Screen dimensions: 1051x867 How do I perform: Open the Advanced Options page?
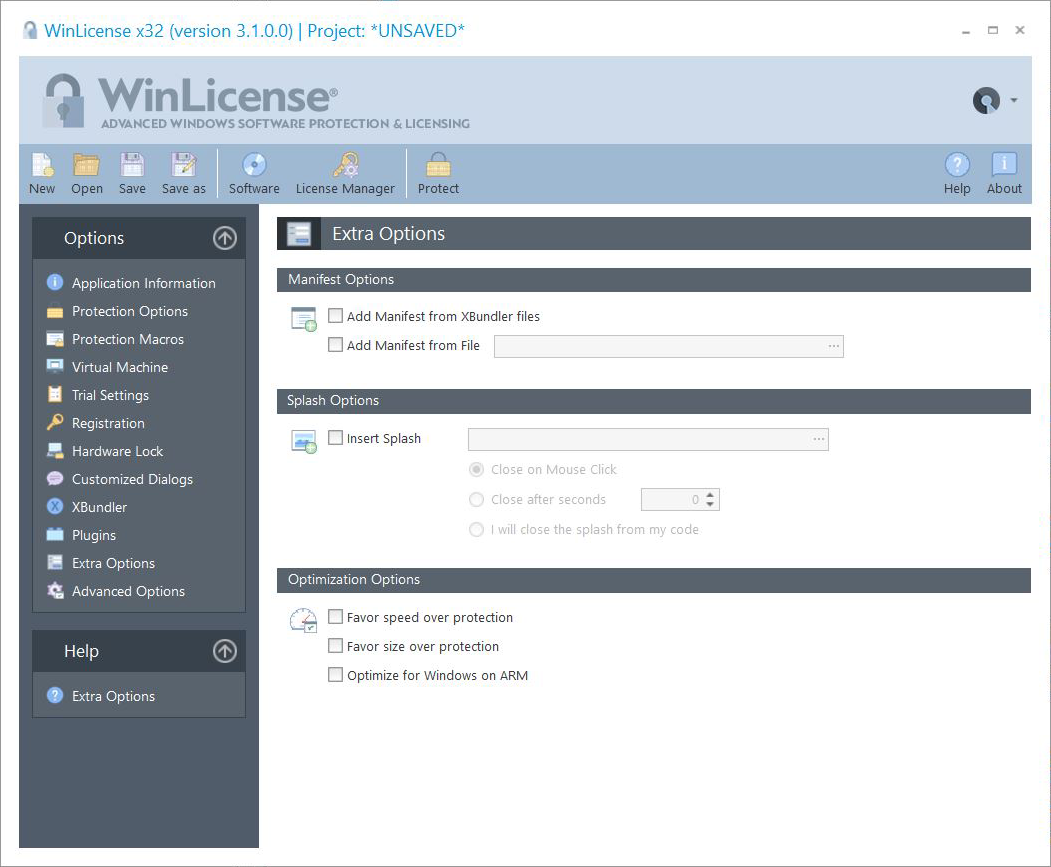pos(128,591)
